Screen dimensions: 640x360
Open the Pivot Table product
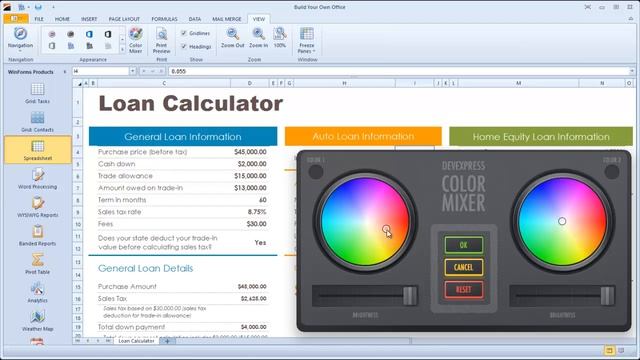tap(37, 264)
